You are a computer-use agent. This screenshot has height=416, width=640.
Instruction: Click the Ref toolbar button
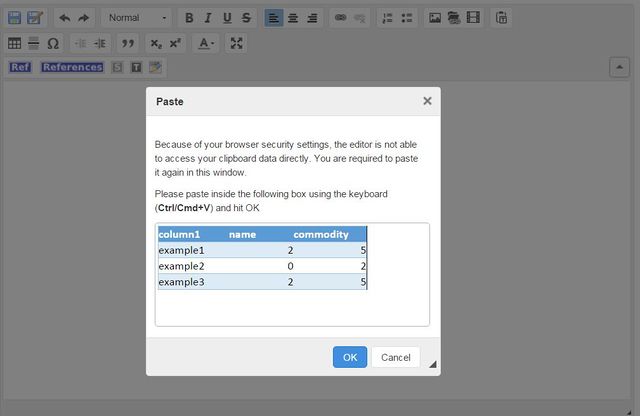pos(20,67)
